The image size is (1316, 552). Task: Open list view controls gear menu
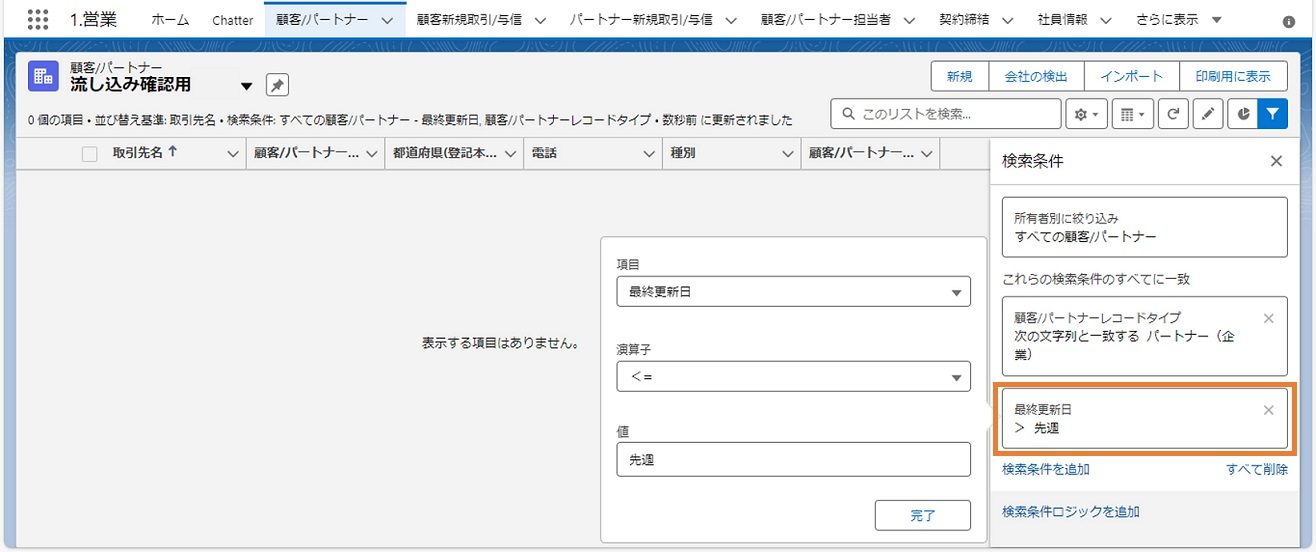[1086, 114]
